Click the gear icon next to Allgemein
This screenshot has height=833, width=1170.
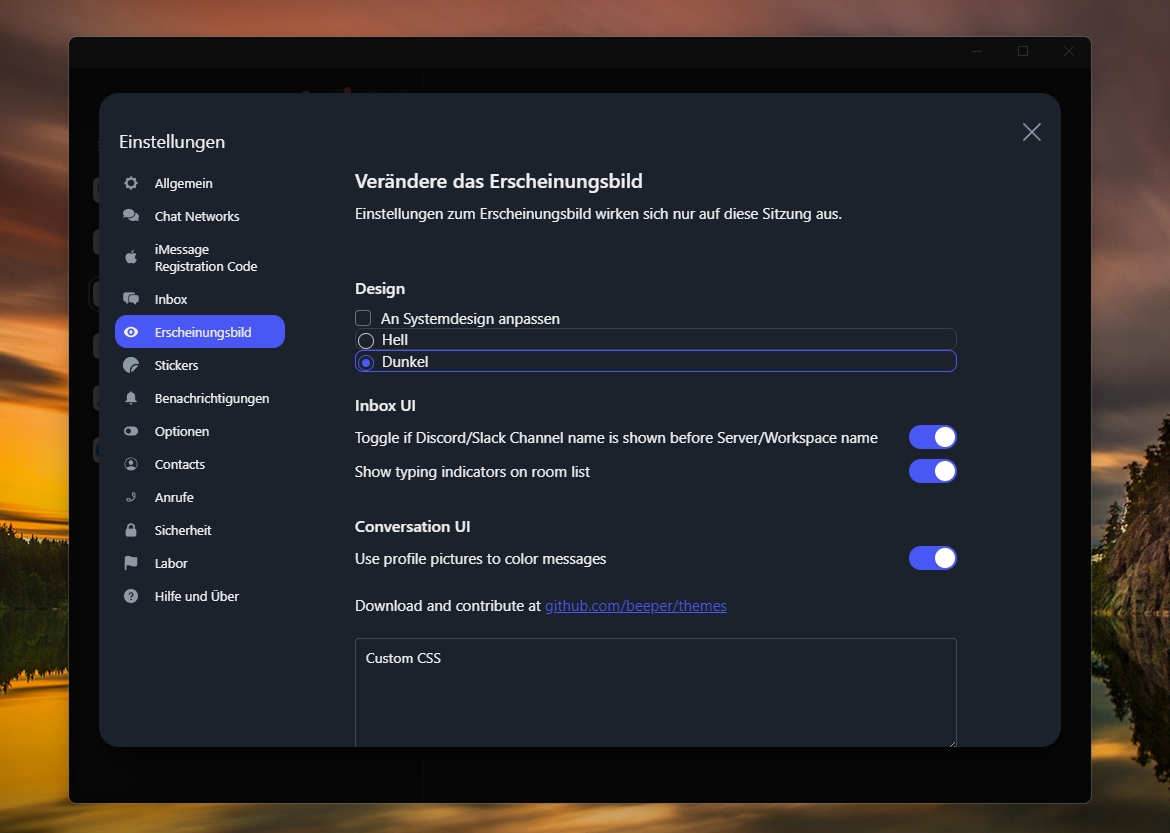click(x=131, y=183)
